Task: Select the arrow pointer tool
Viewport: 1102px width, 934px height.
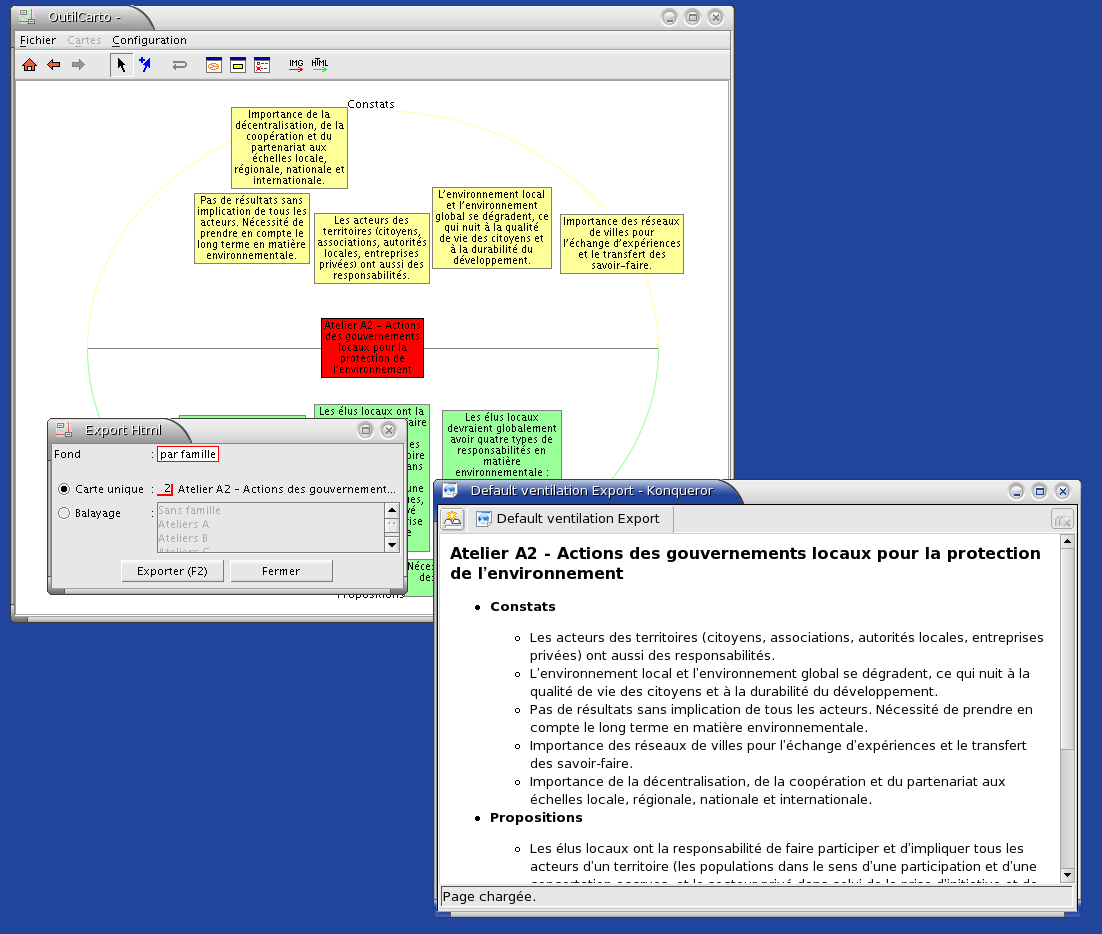Action: click(x=121, y=65)
